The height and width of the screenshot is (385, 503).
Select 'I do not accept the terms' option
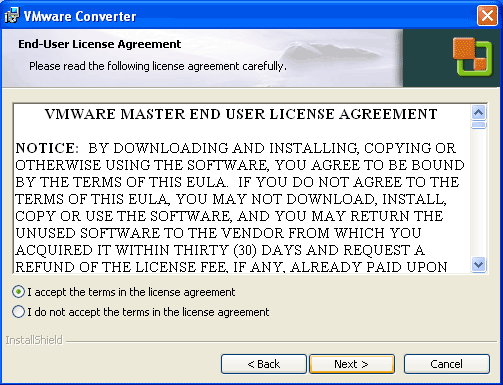18,312
